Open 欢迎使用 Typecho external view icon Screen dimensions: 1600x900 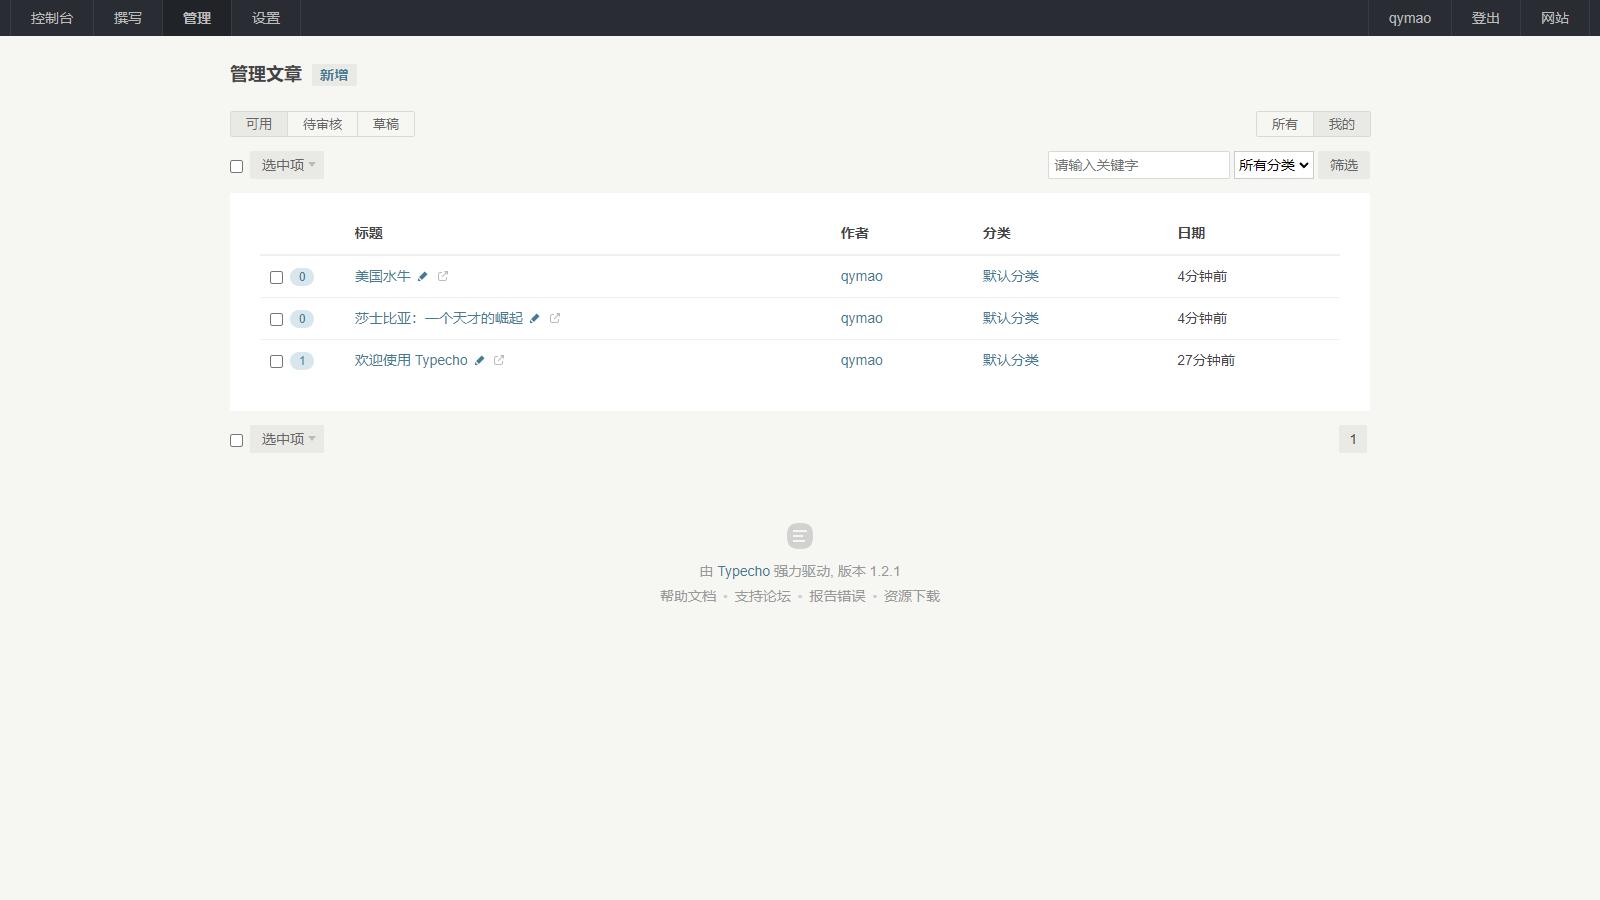(499, 361)
